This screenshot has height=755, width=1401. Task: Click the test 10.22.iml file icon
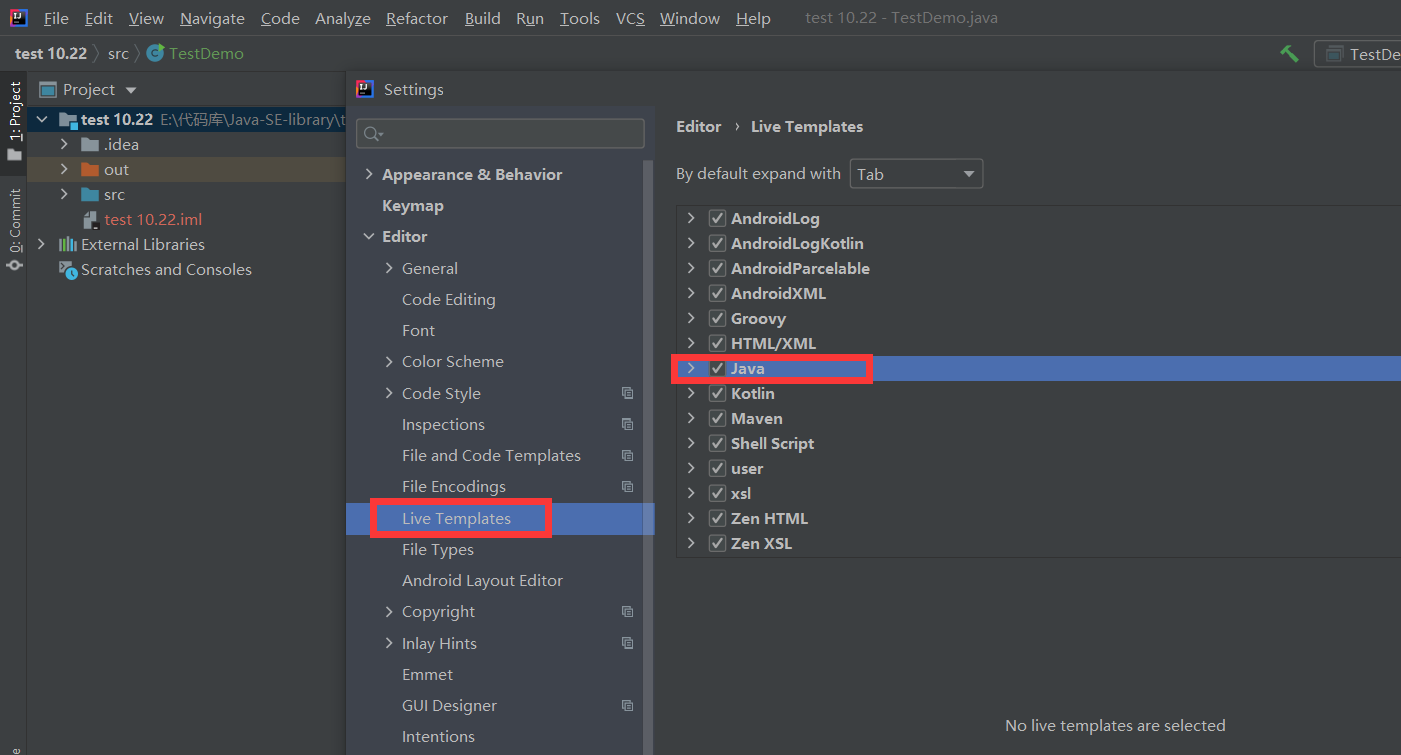(90, 219)
